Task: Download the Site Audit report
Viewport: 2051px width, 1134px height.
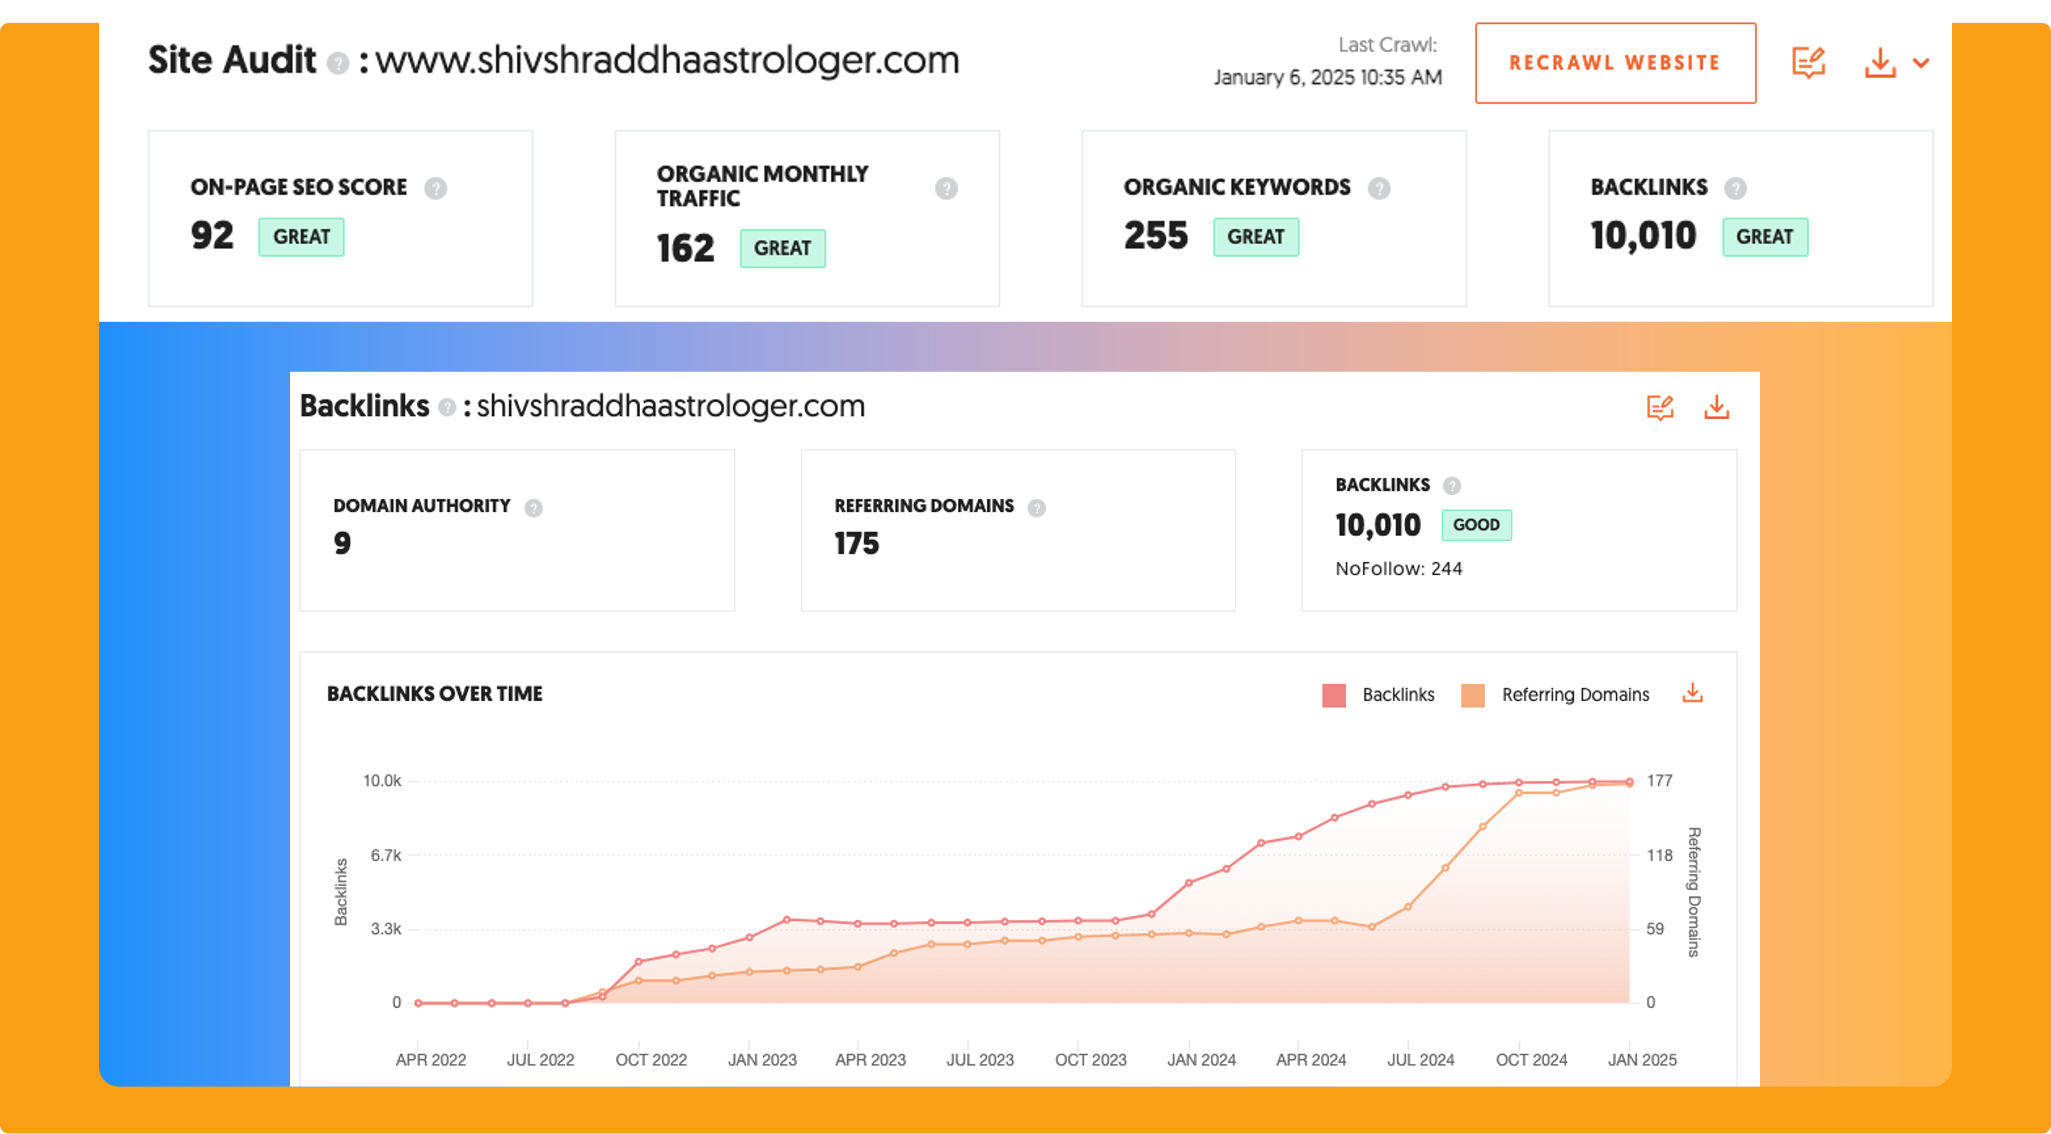Action: pyautogui.click(x=1880, y=63)
